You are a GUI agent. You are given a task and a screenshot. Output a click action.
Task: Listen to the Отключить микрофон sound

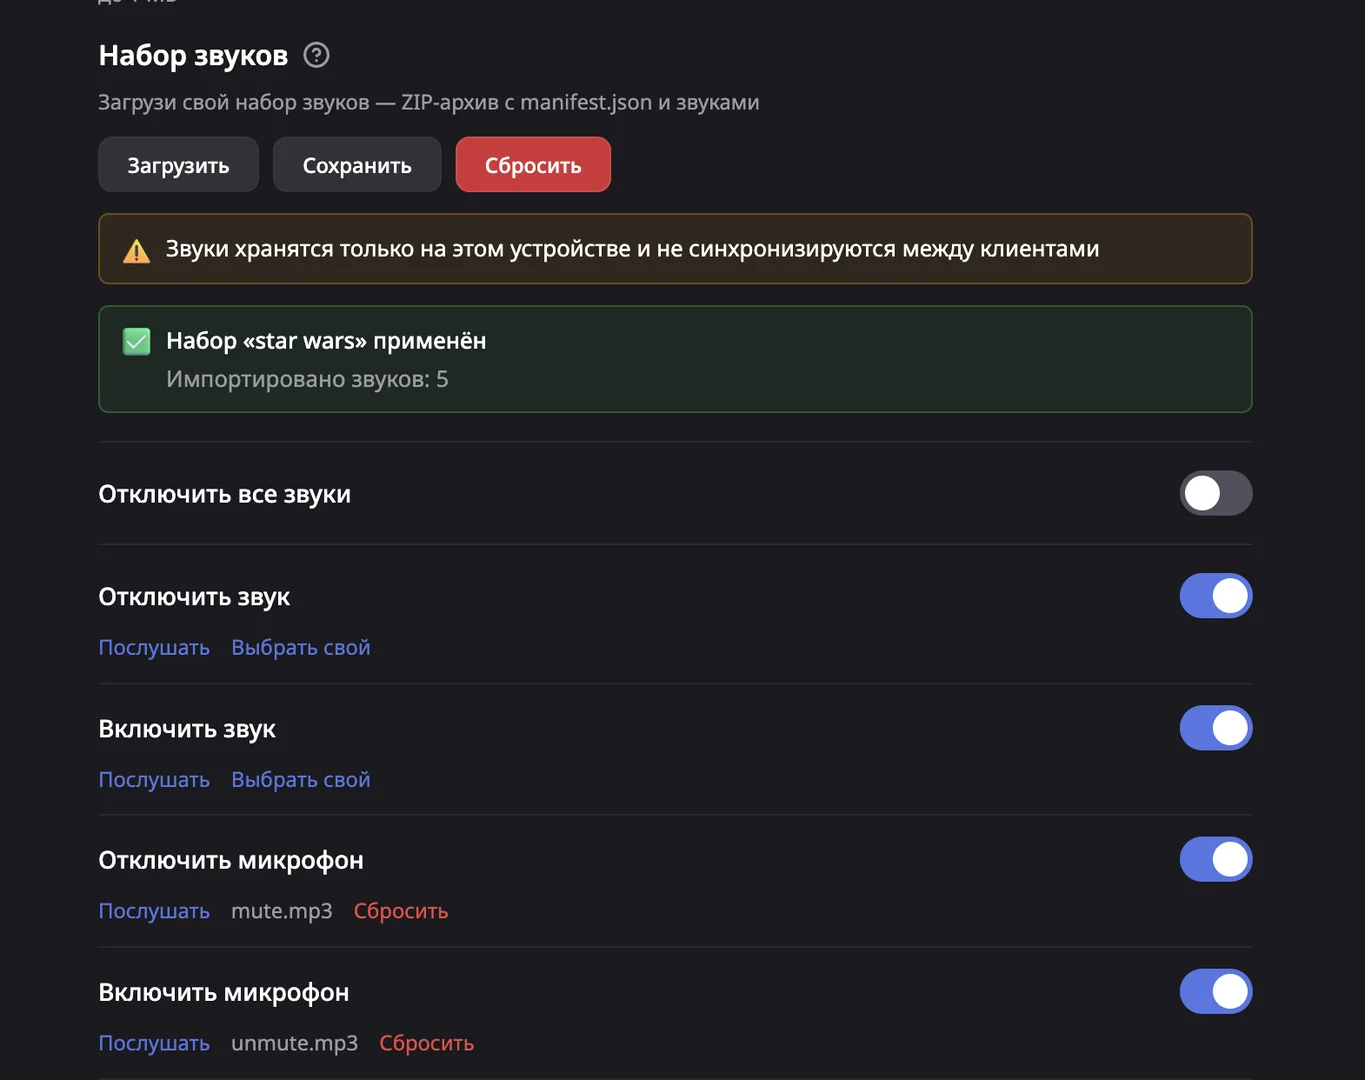pyautogui.click(x=154, y=912)
